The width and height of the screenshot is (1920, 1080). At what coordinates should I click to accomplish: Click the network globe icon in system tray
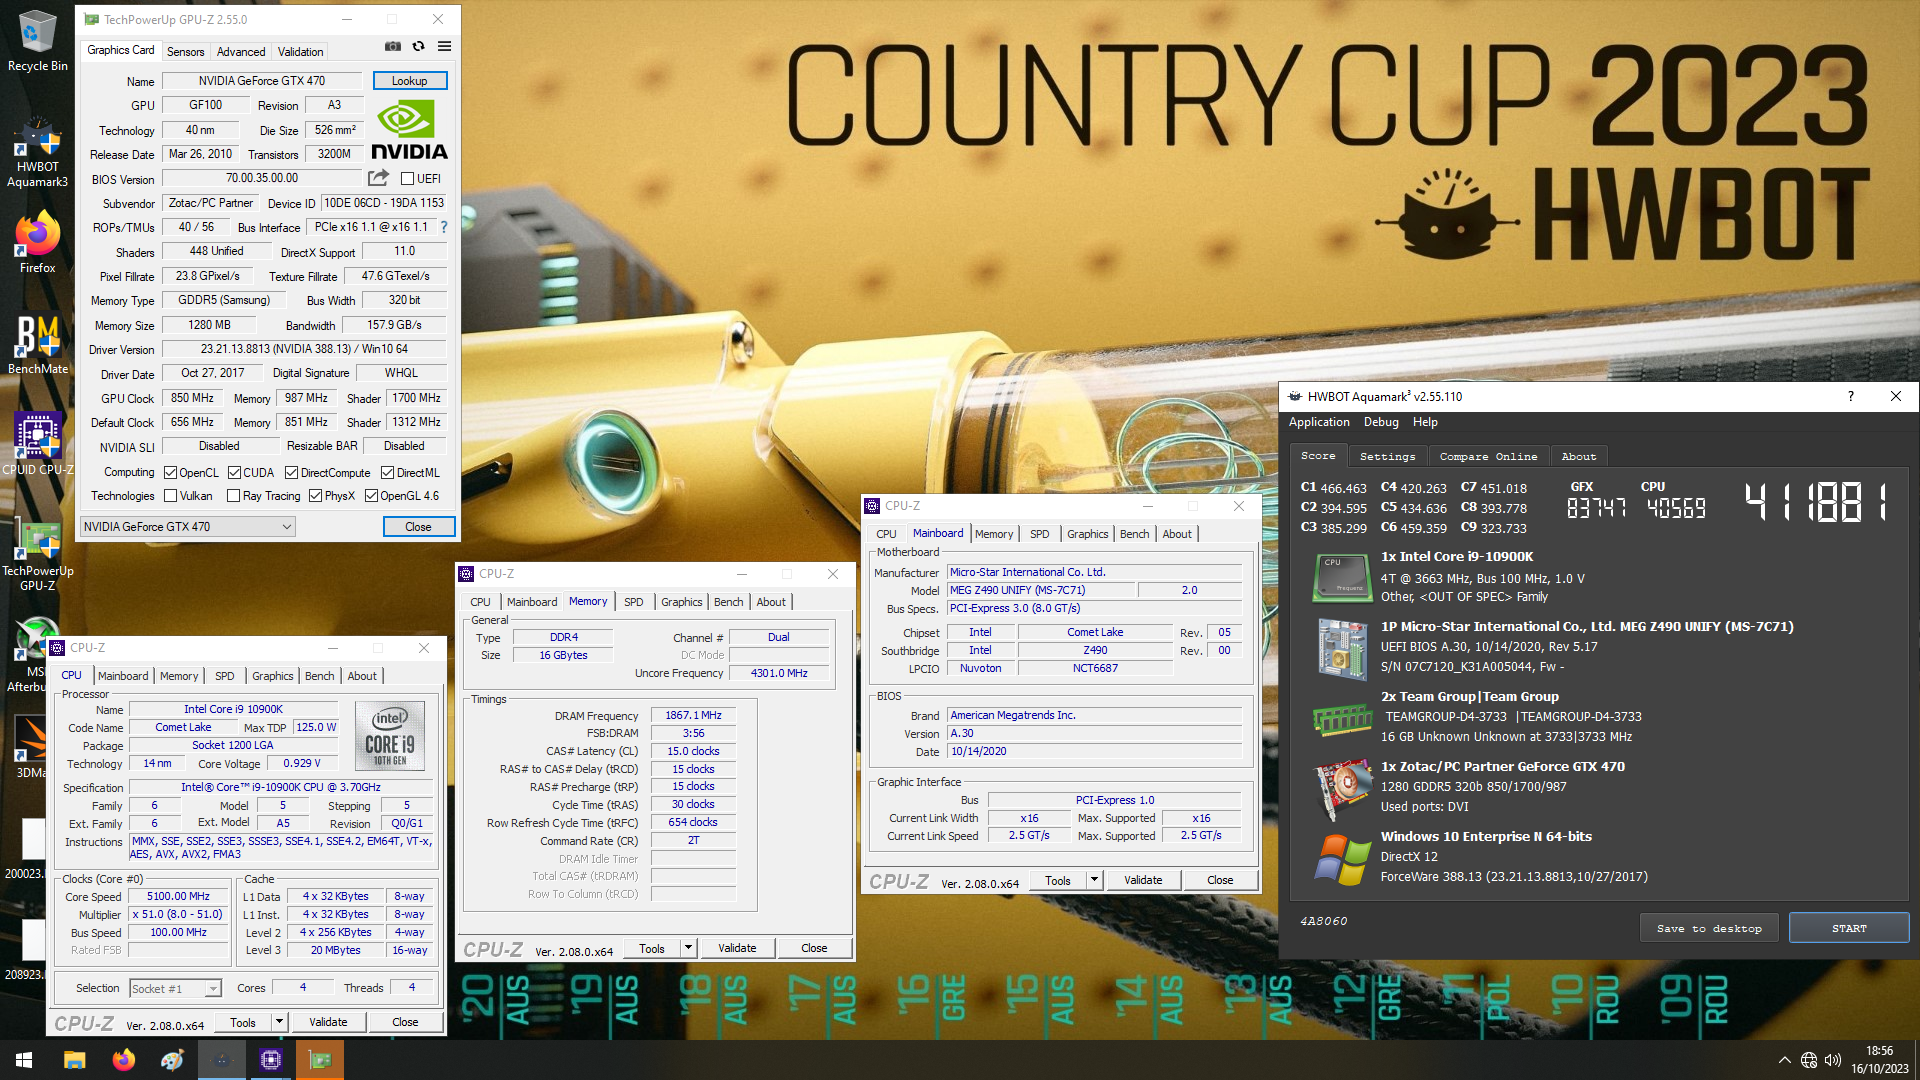(x=1808, y=1060)
